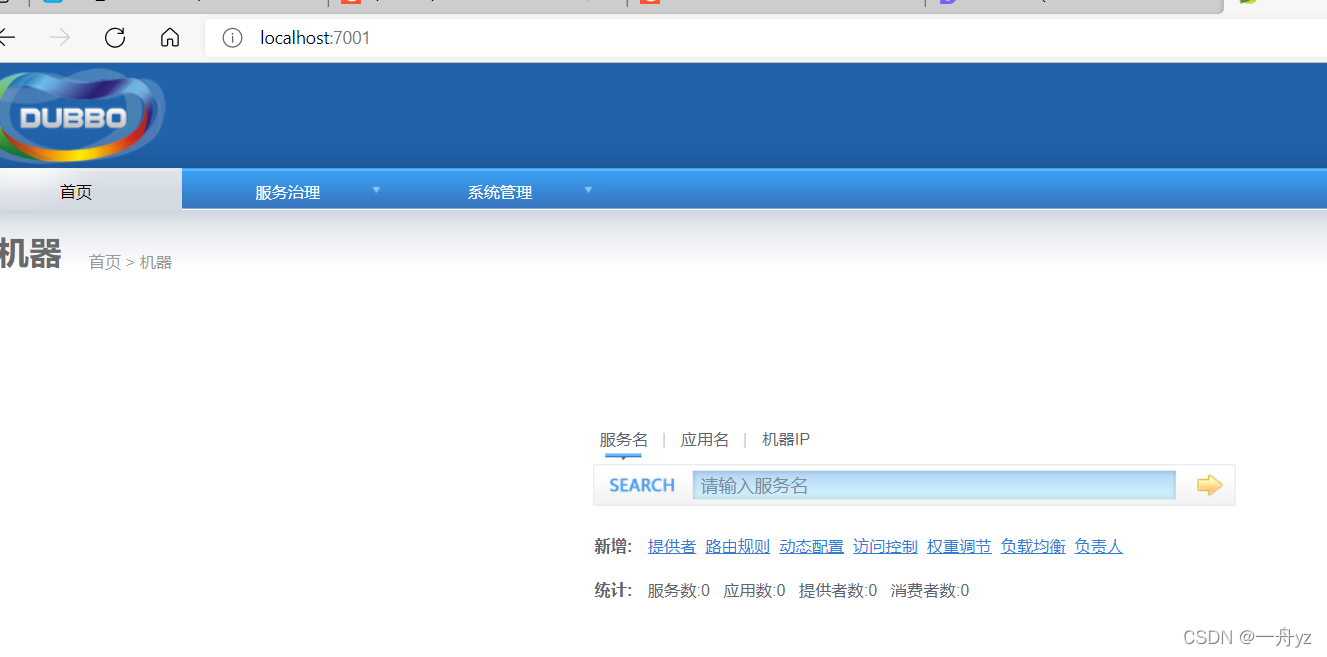Screen dimensions: 1327x657
Task: Click the 首页 breadcrumb link
Action: tap(105, 261)
